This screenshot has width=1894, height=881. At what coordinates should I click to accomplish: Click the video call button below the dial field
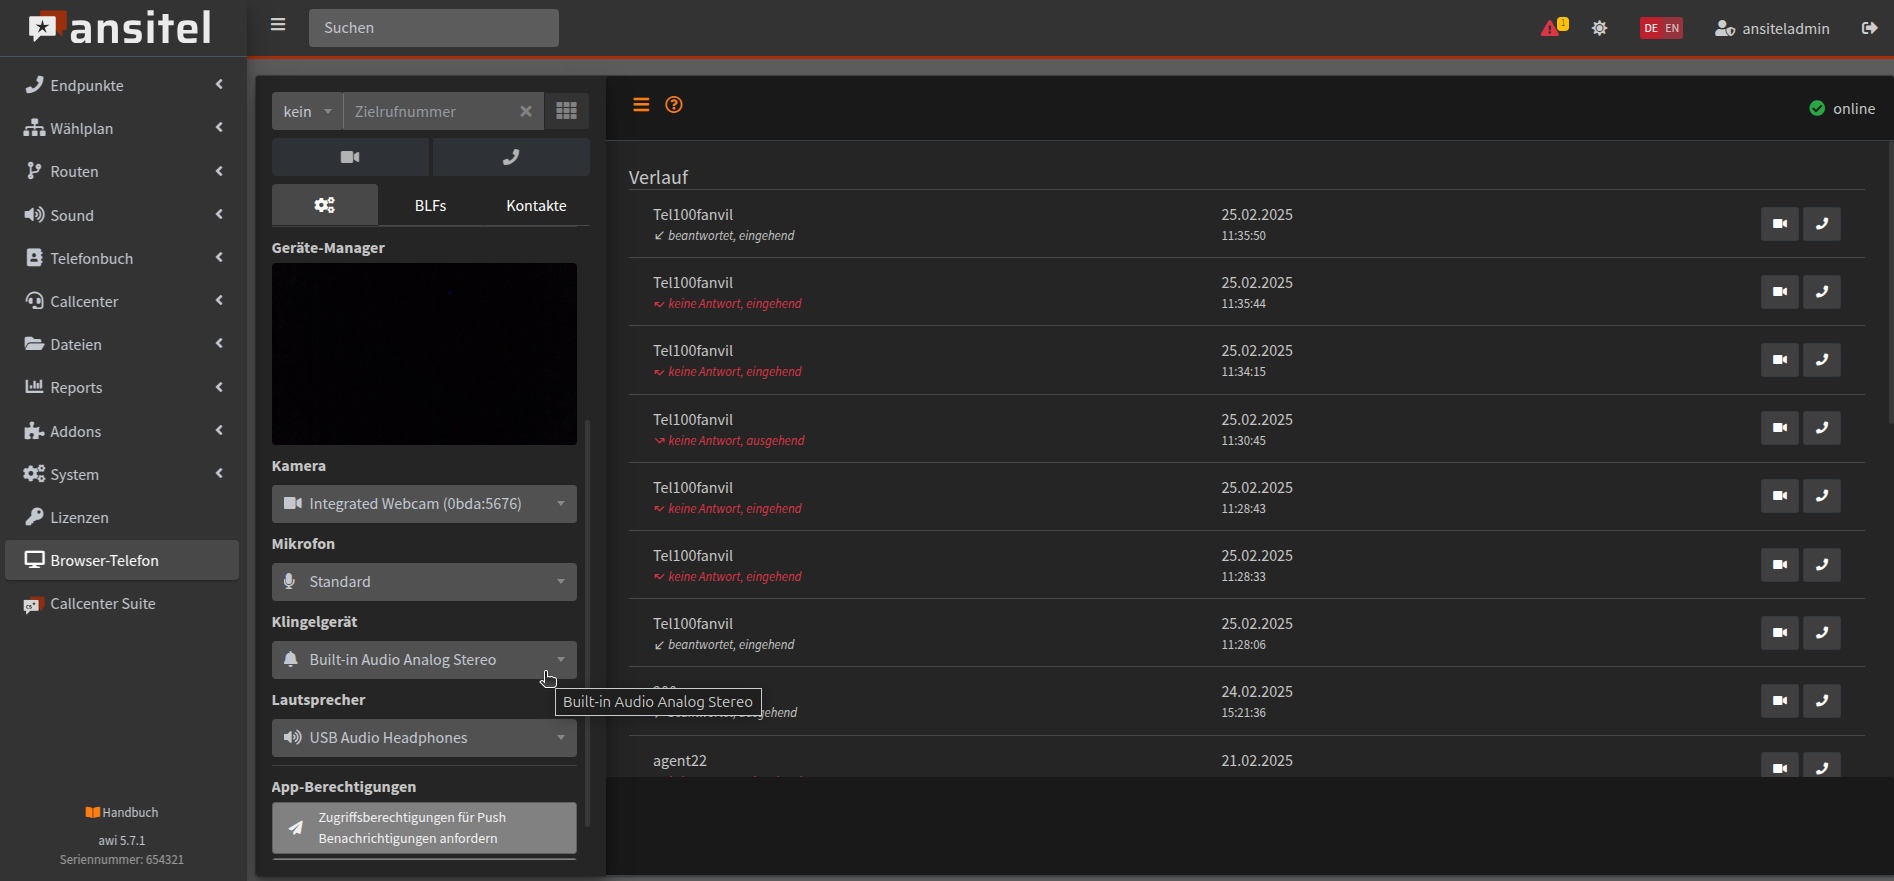[x=350, y=157]
